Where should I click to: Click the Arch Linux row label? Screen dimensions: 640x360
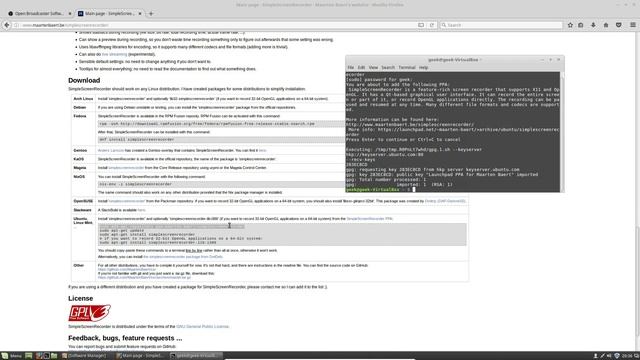pos(83,99)
